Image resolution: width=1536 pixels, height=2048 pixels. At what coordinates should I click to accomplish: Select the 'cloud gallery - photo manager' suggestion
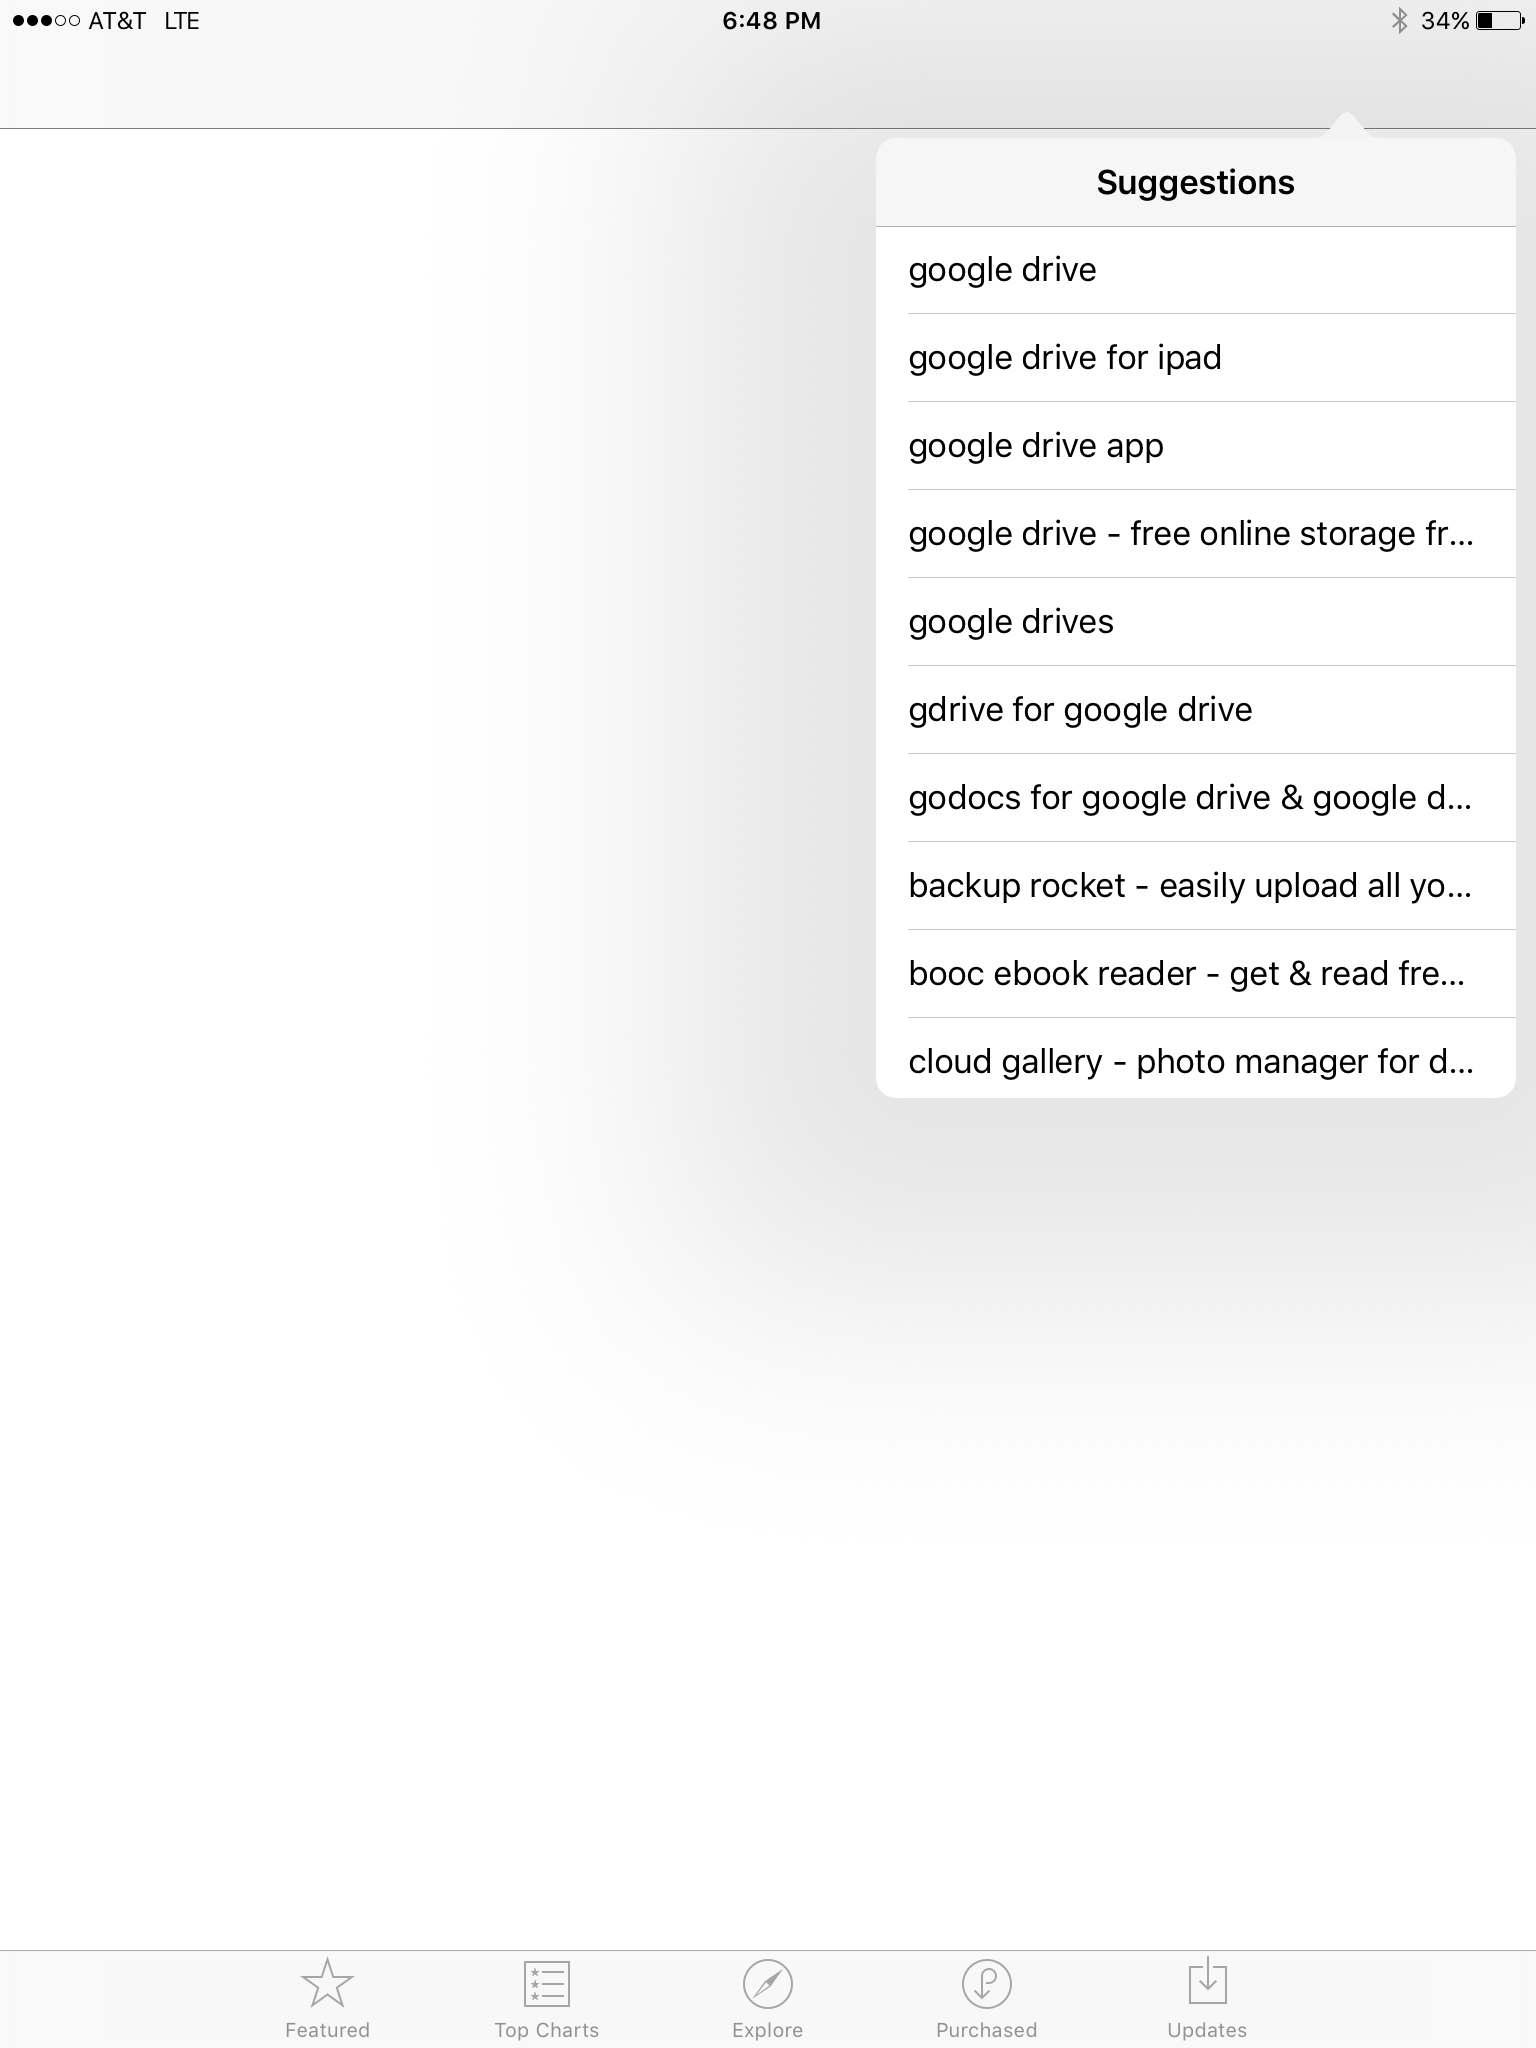(x=1196, y=1060)
